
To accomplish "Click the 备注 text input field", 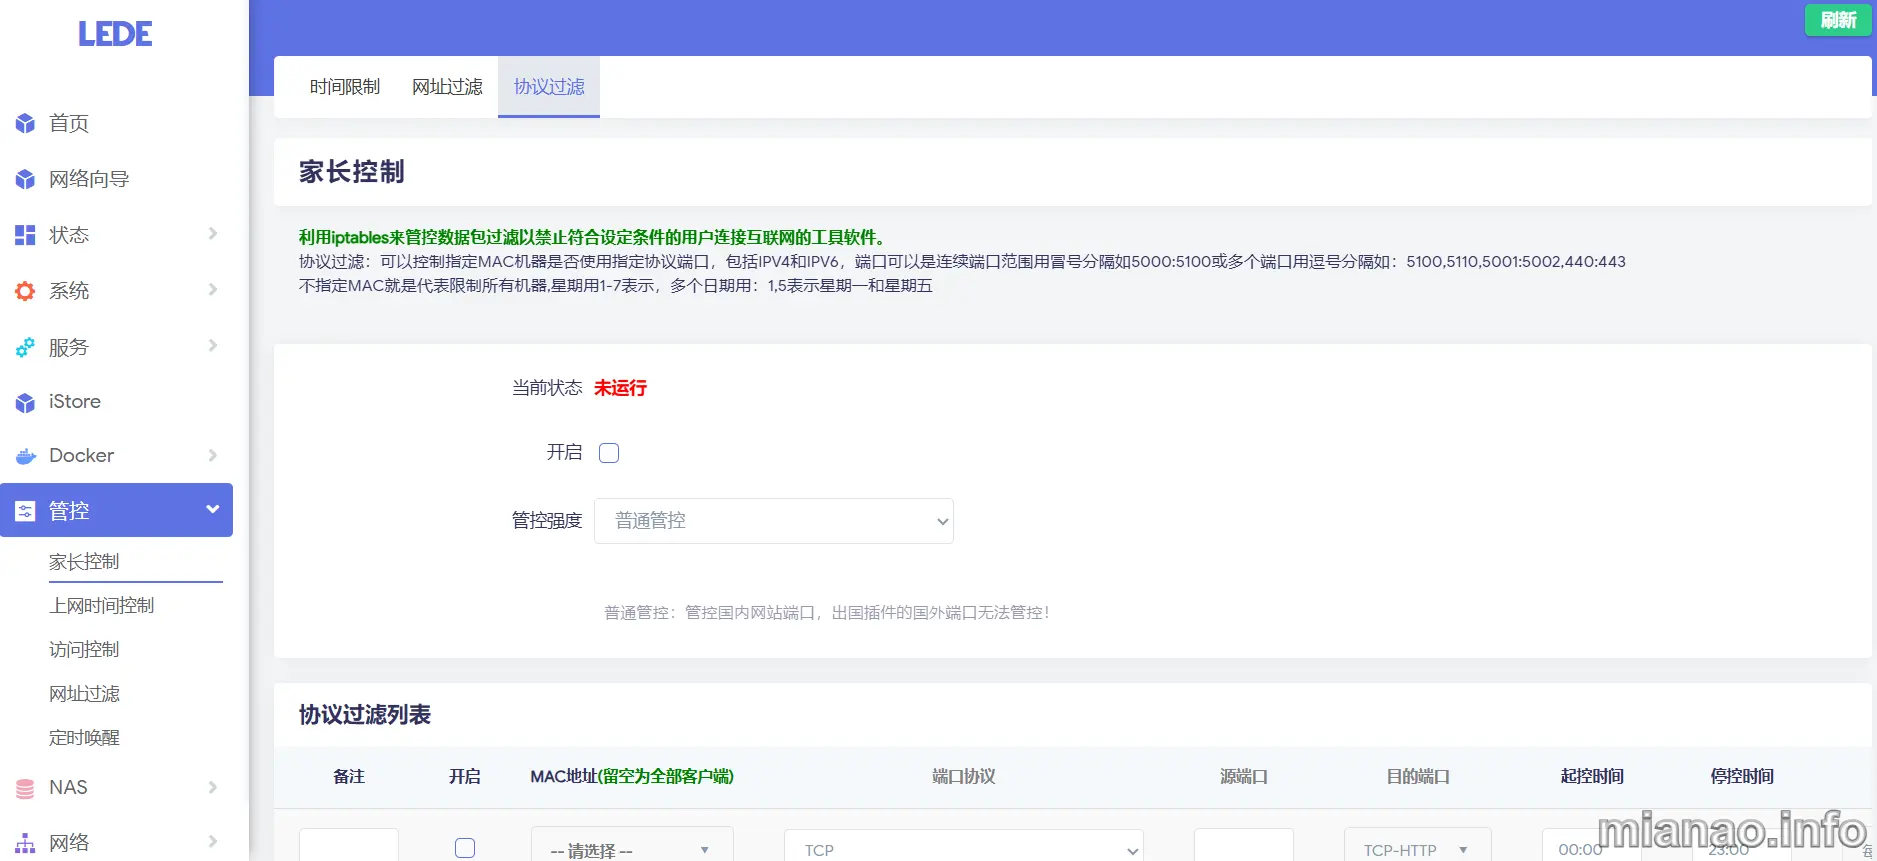I will 348,847.
